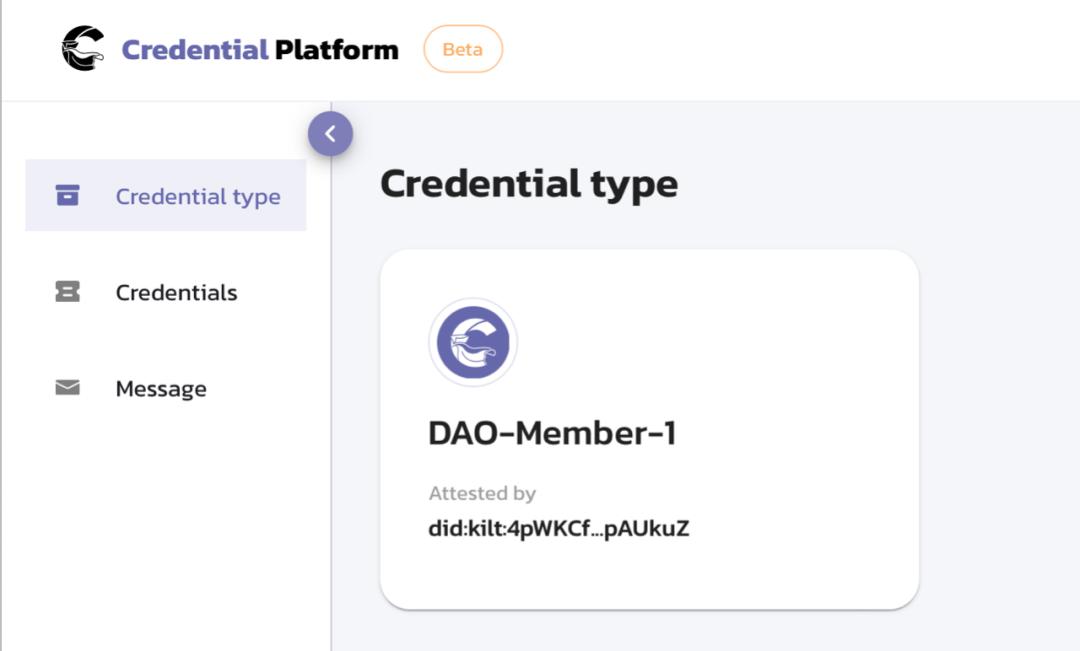Click the purple word 'Credential' in the header

(x=194, y=49)
